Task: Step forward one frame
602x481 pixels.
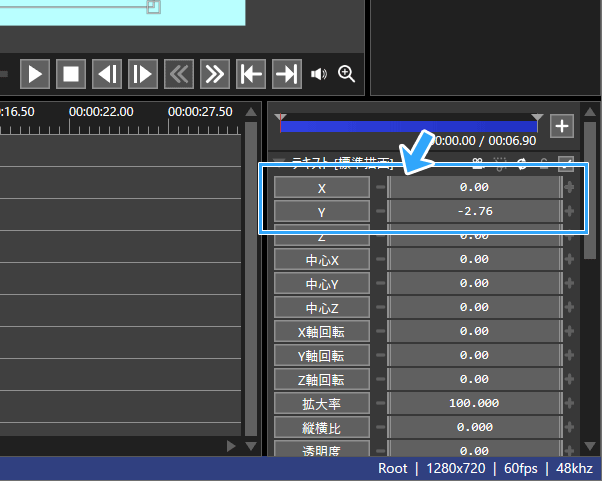Action: click(x=143, y=74)
